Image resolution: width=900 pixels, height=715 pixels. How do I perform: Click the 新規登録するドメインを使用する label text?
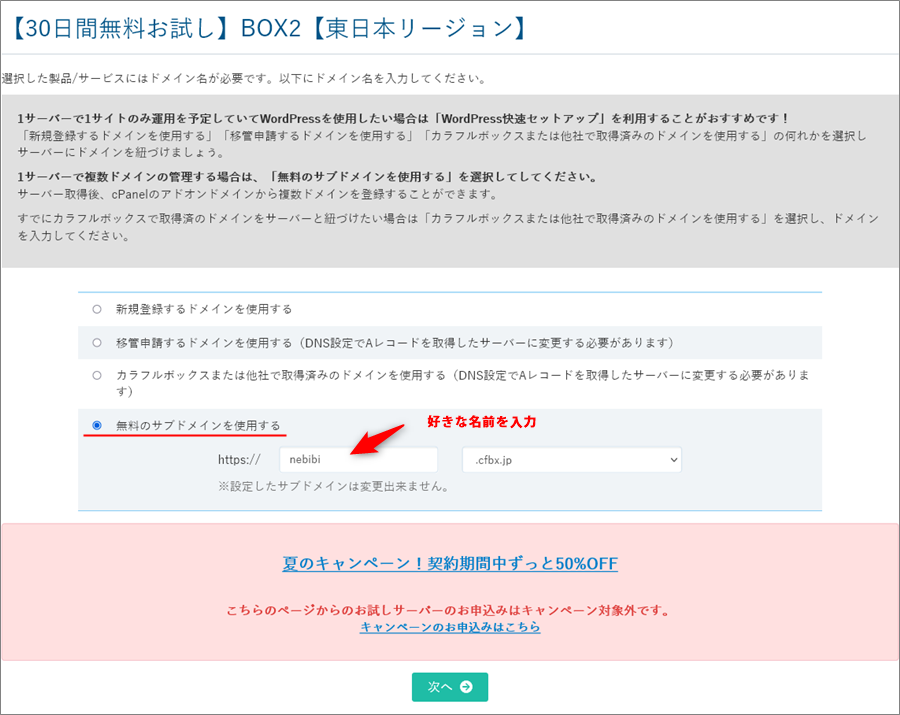pos(204,309)
